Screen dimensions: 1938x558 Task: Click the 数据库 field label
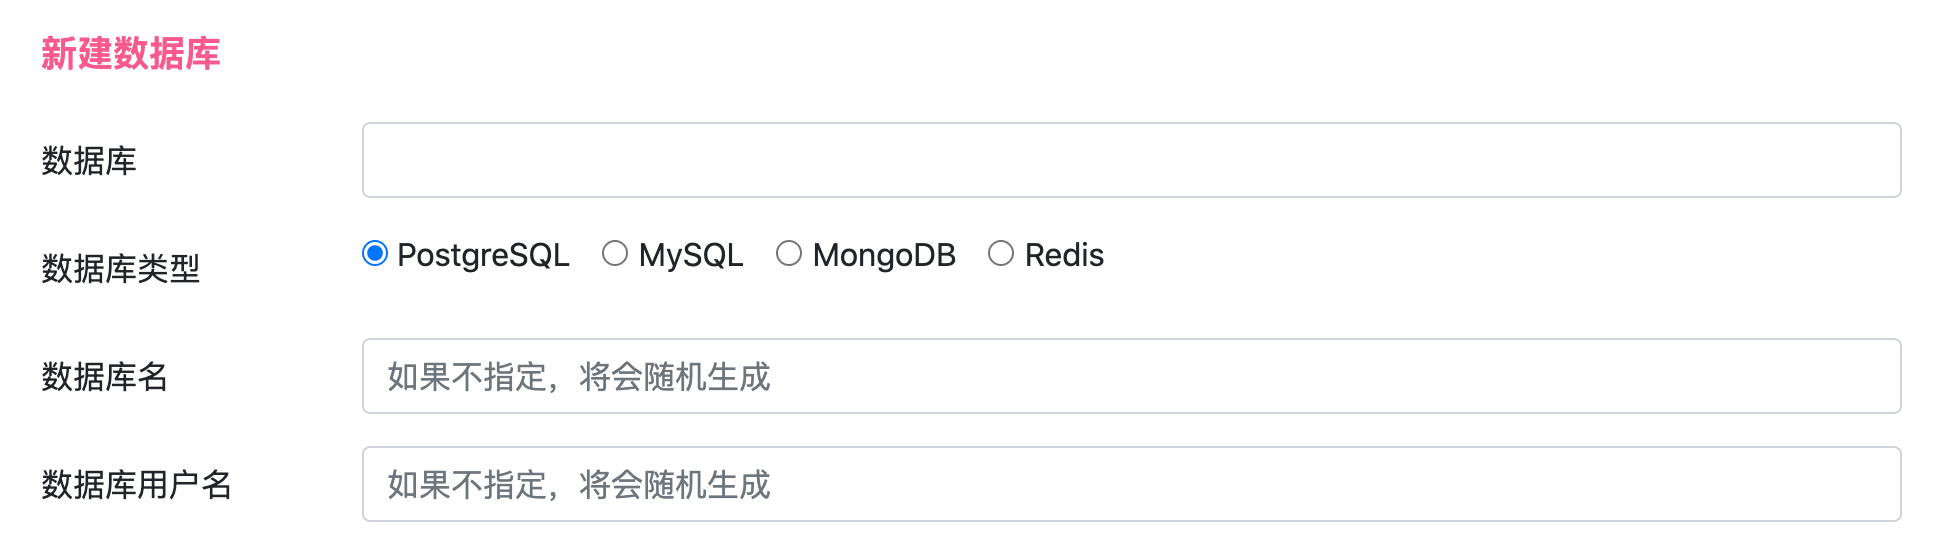pos(89,161)
